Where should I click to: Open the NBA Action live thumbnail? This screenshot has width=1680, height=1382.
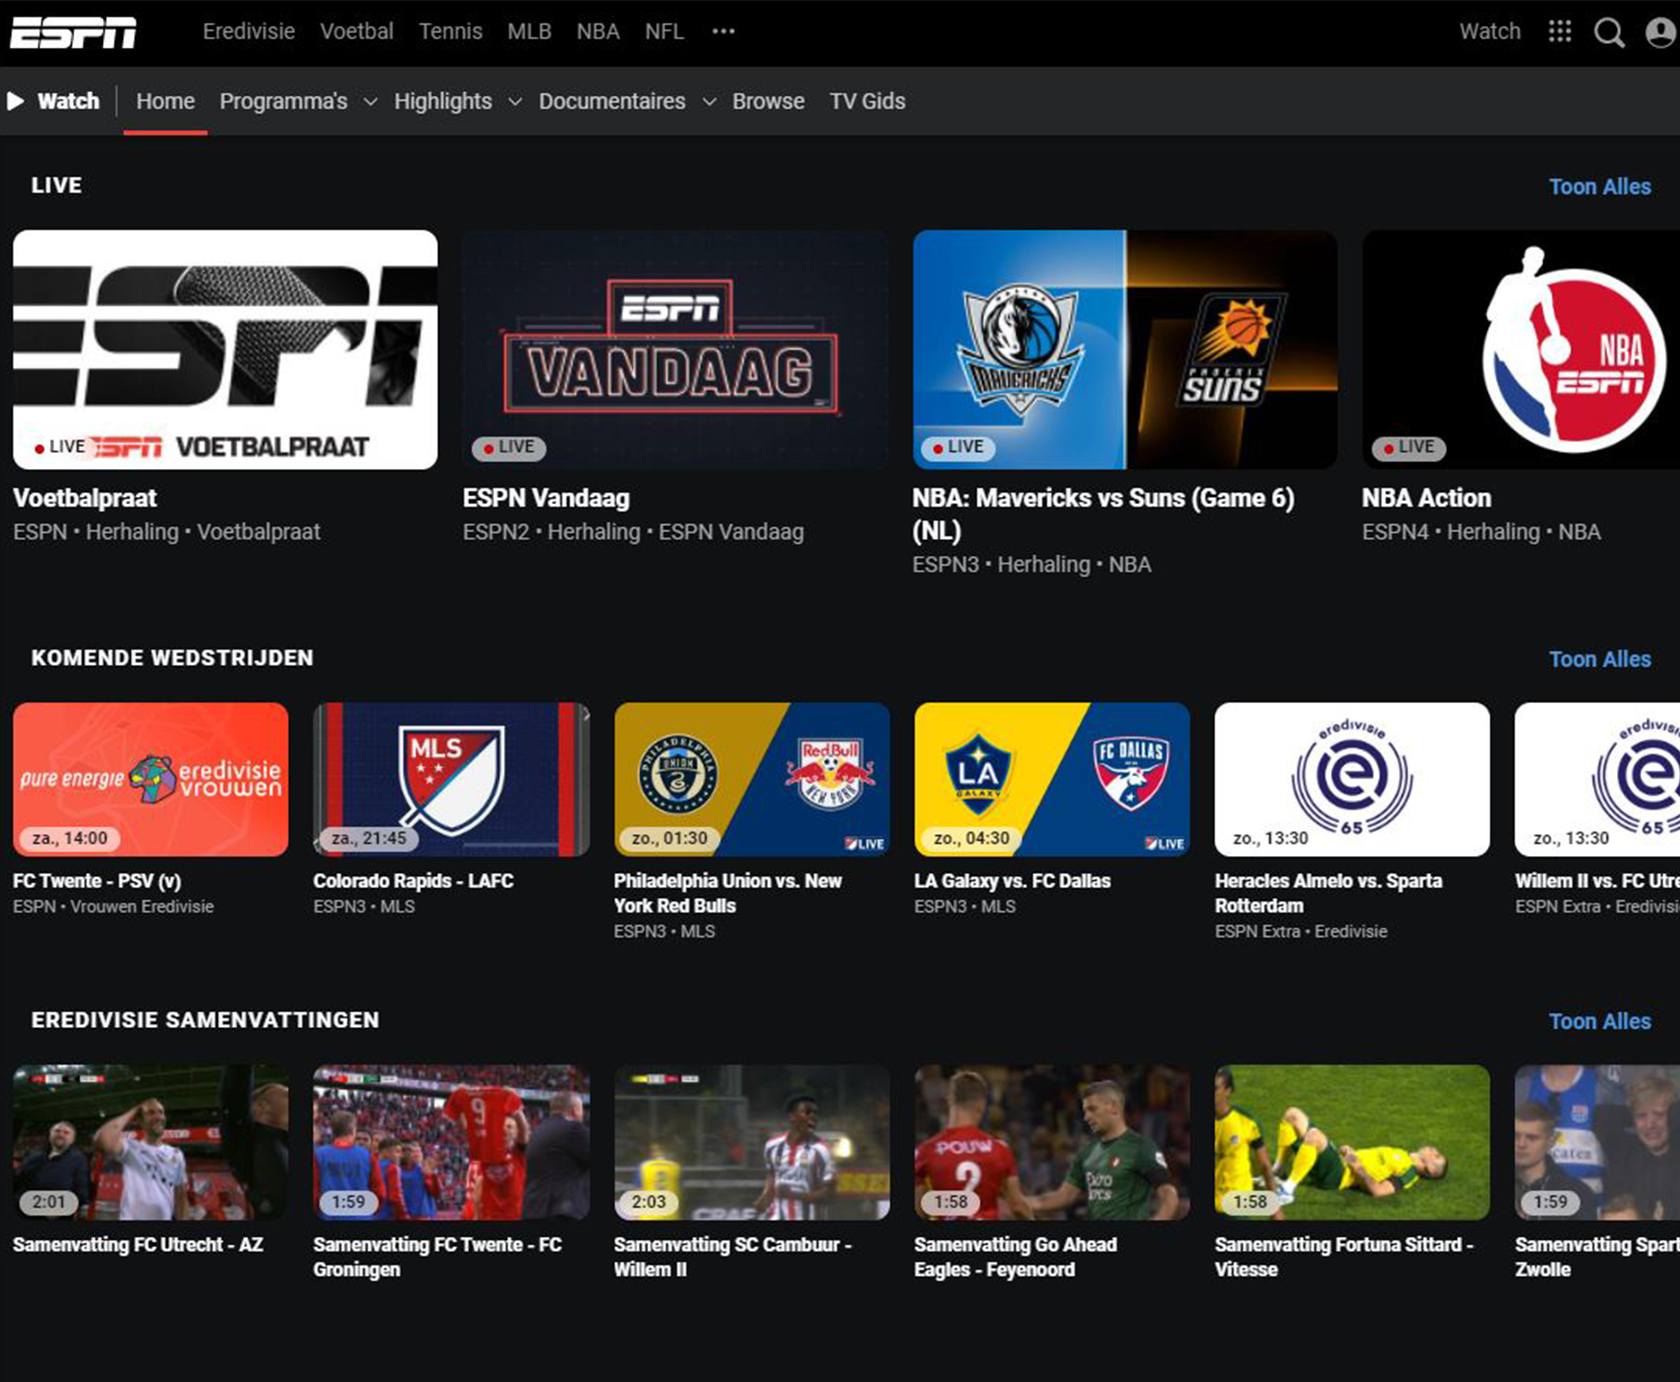click(1521, 349)
